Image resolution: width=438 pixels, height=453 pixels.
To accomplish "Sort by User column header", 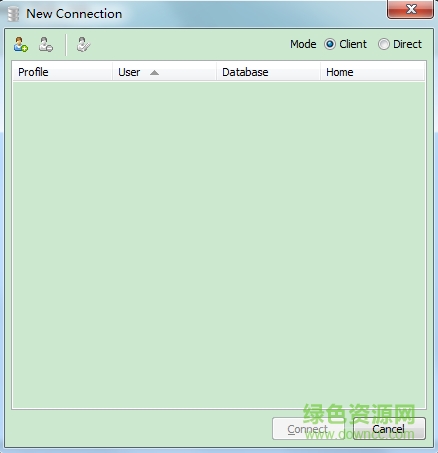I will click(x=165, y=72).
